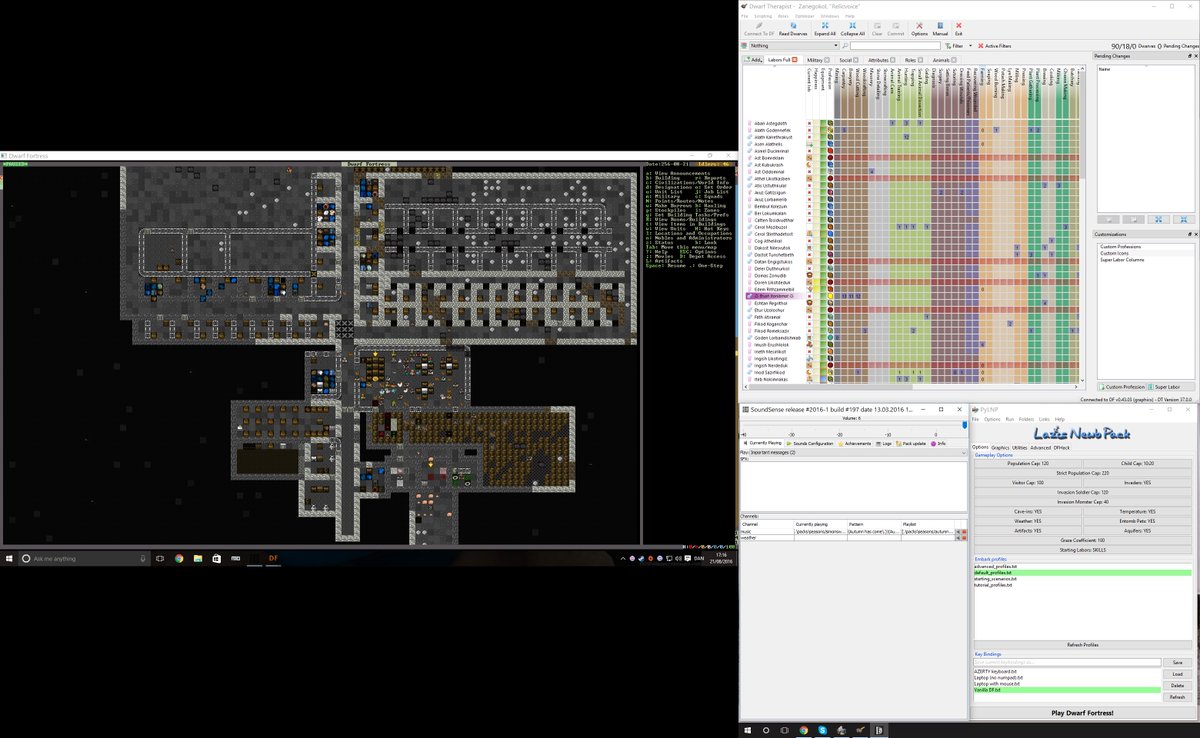Mute the music channel in SoundSense
The height and width of the screenshot is (738, 1200).
point(958,531)
